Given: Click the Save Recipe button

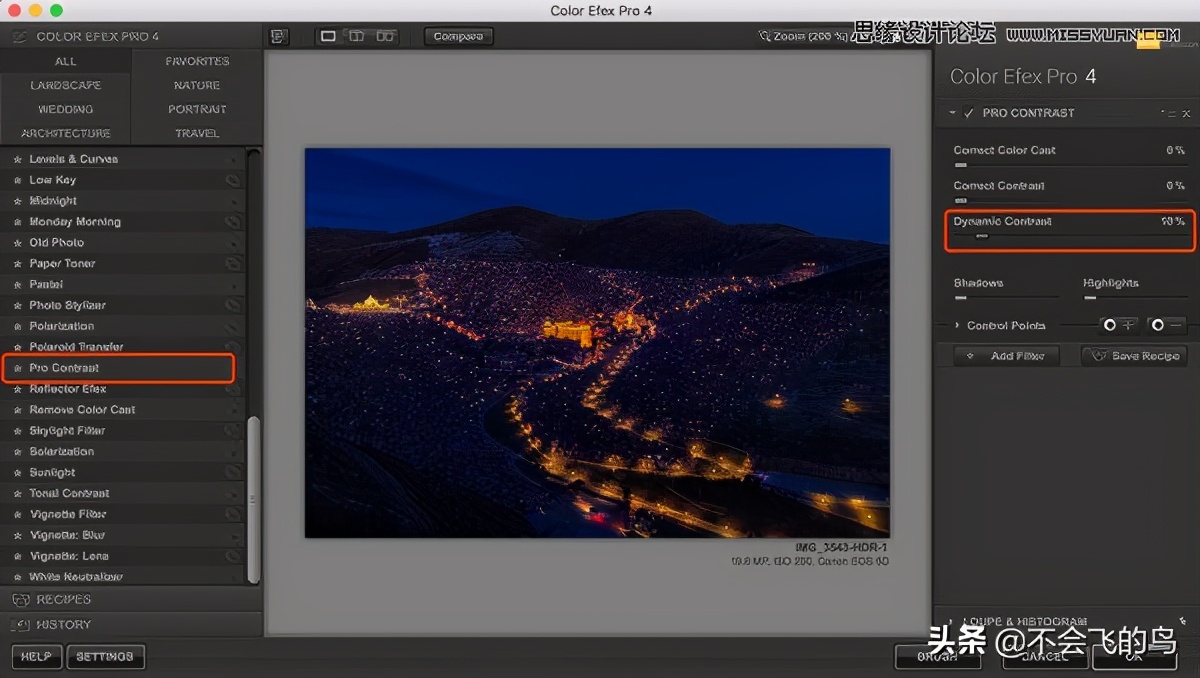Looking at the screenshot, I should pos(1135,355).
